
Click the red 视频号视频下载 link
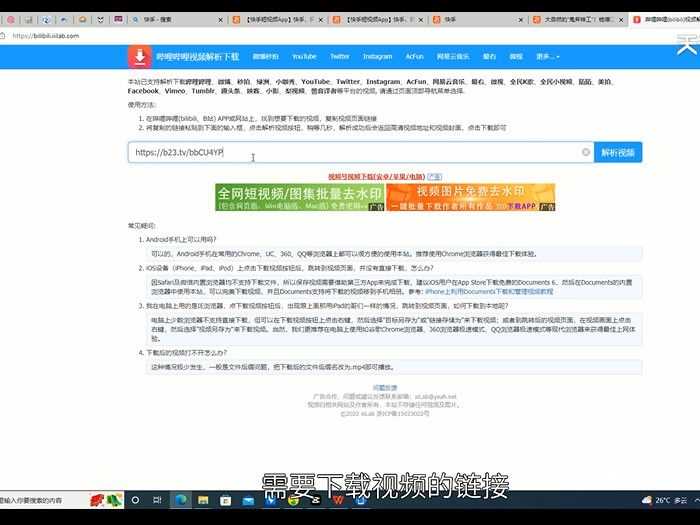[376, 177]
